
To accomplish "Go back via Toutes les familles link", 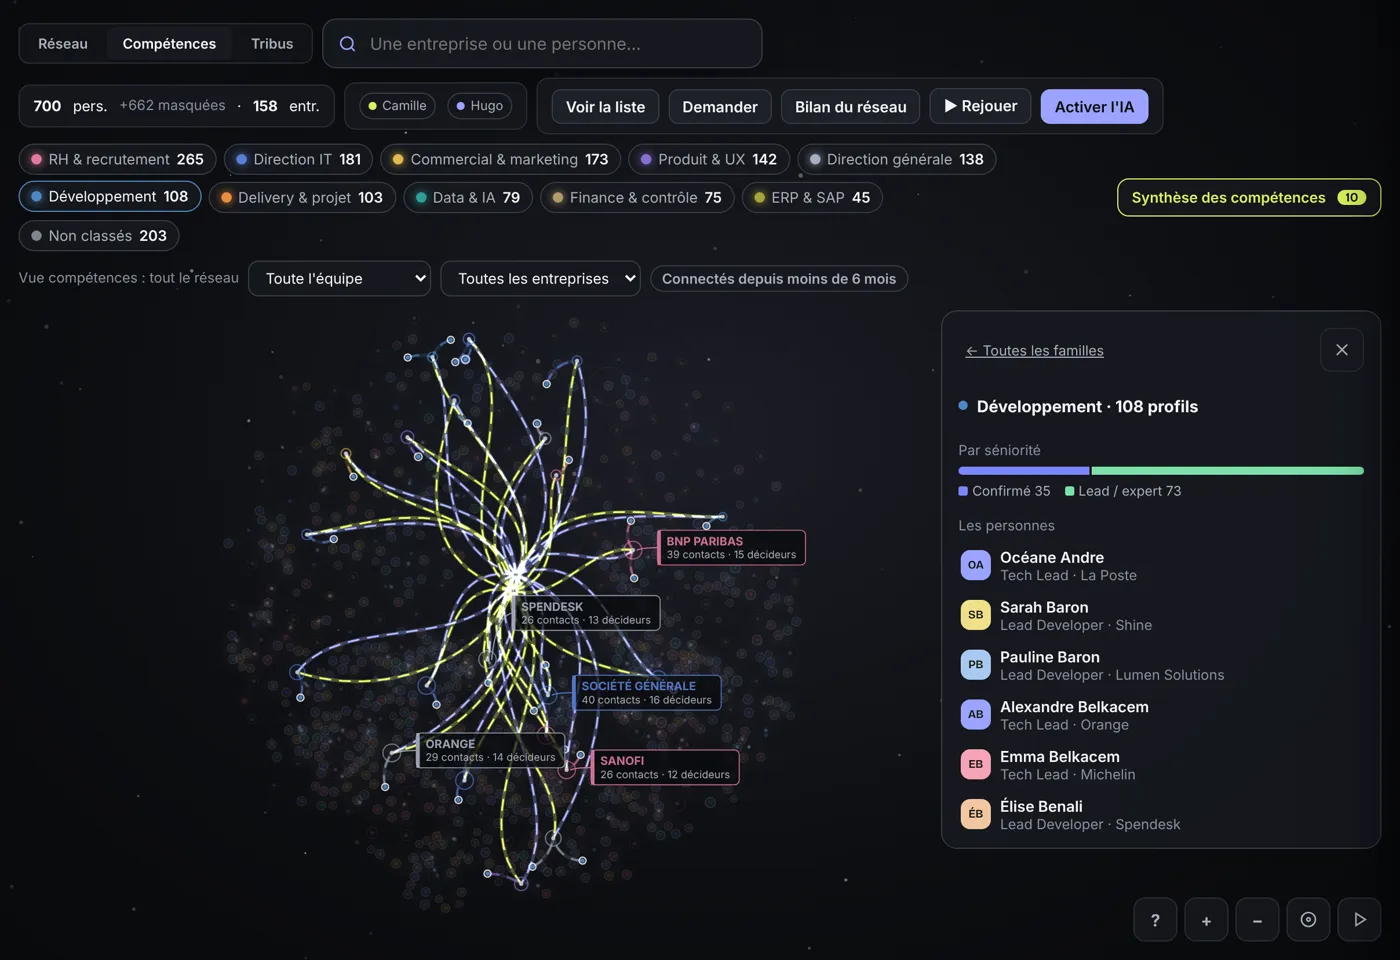I will click(1034, 351).
